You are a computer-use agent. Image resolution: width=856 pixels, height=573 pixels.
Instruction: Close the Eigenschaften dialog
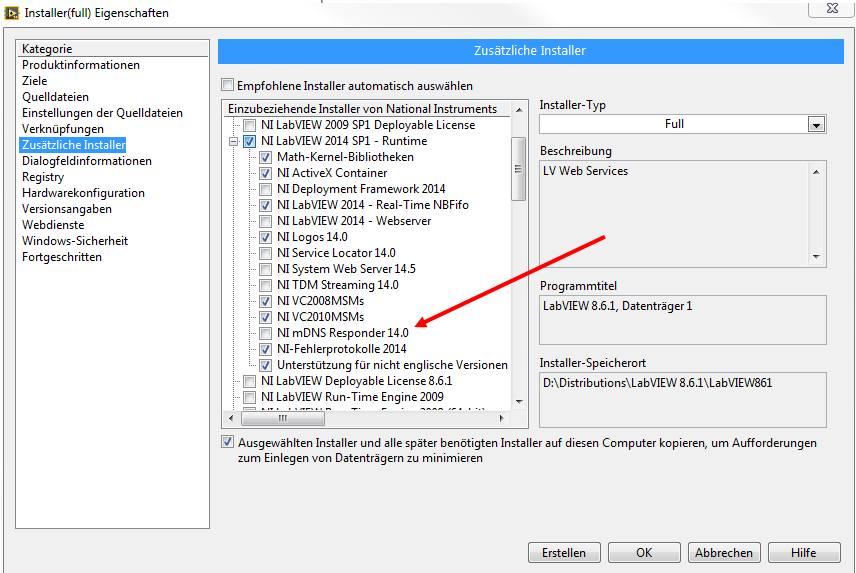click(x=832, y=8)
